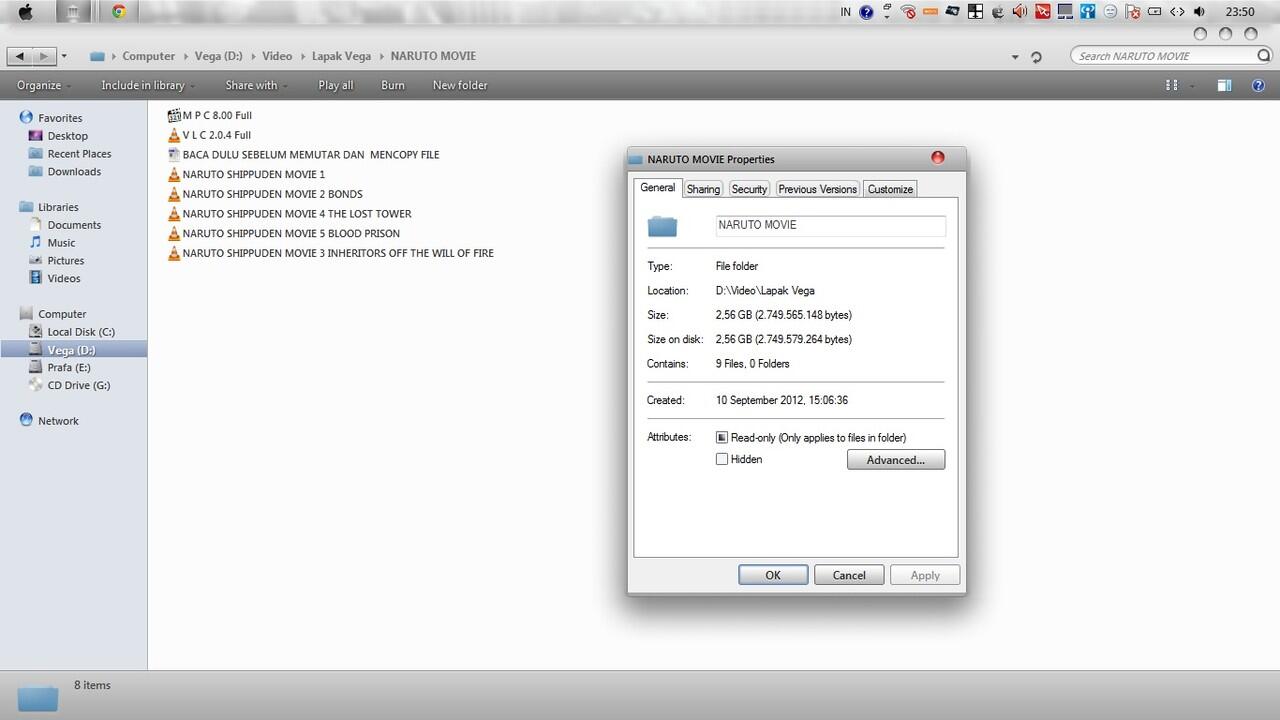The image size is (1280, 720).
Task: Open the arrow after Video in breadcrumb
Action: [301, 57]
